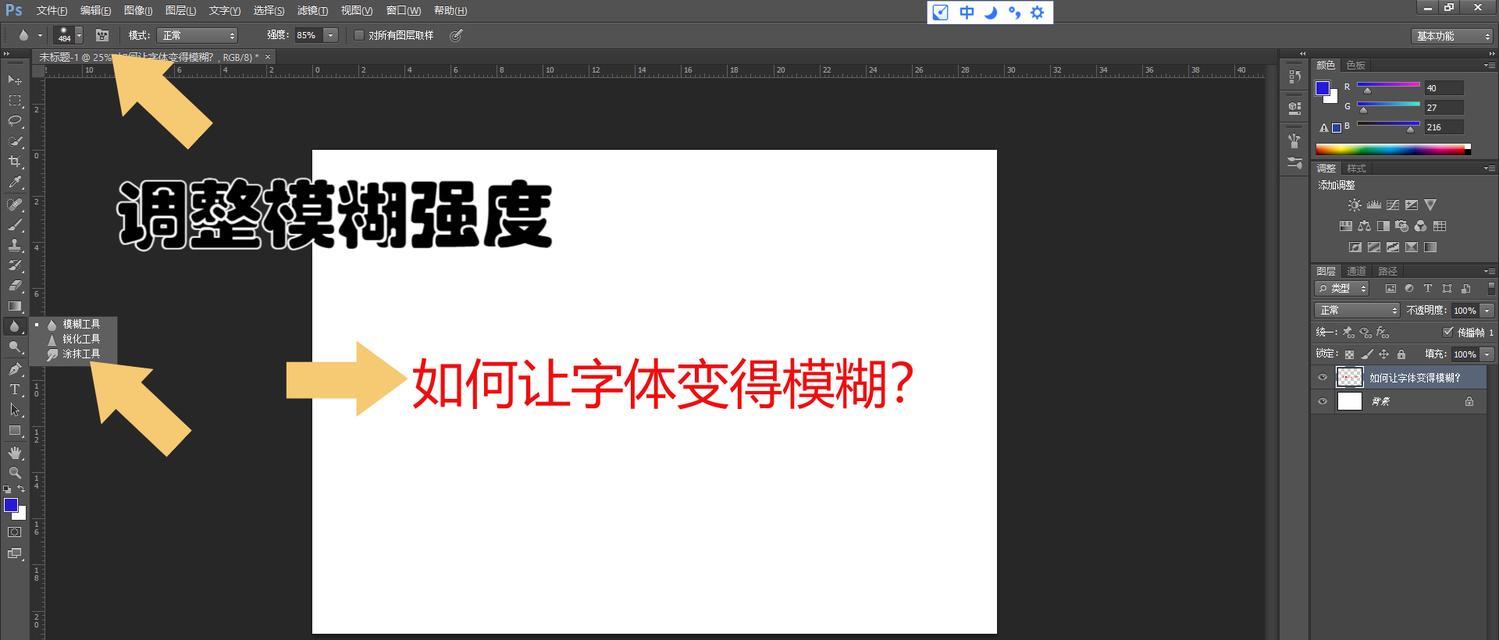Open the 文件(F) menu
1499x640 pixels.
pos(52,10)
